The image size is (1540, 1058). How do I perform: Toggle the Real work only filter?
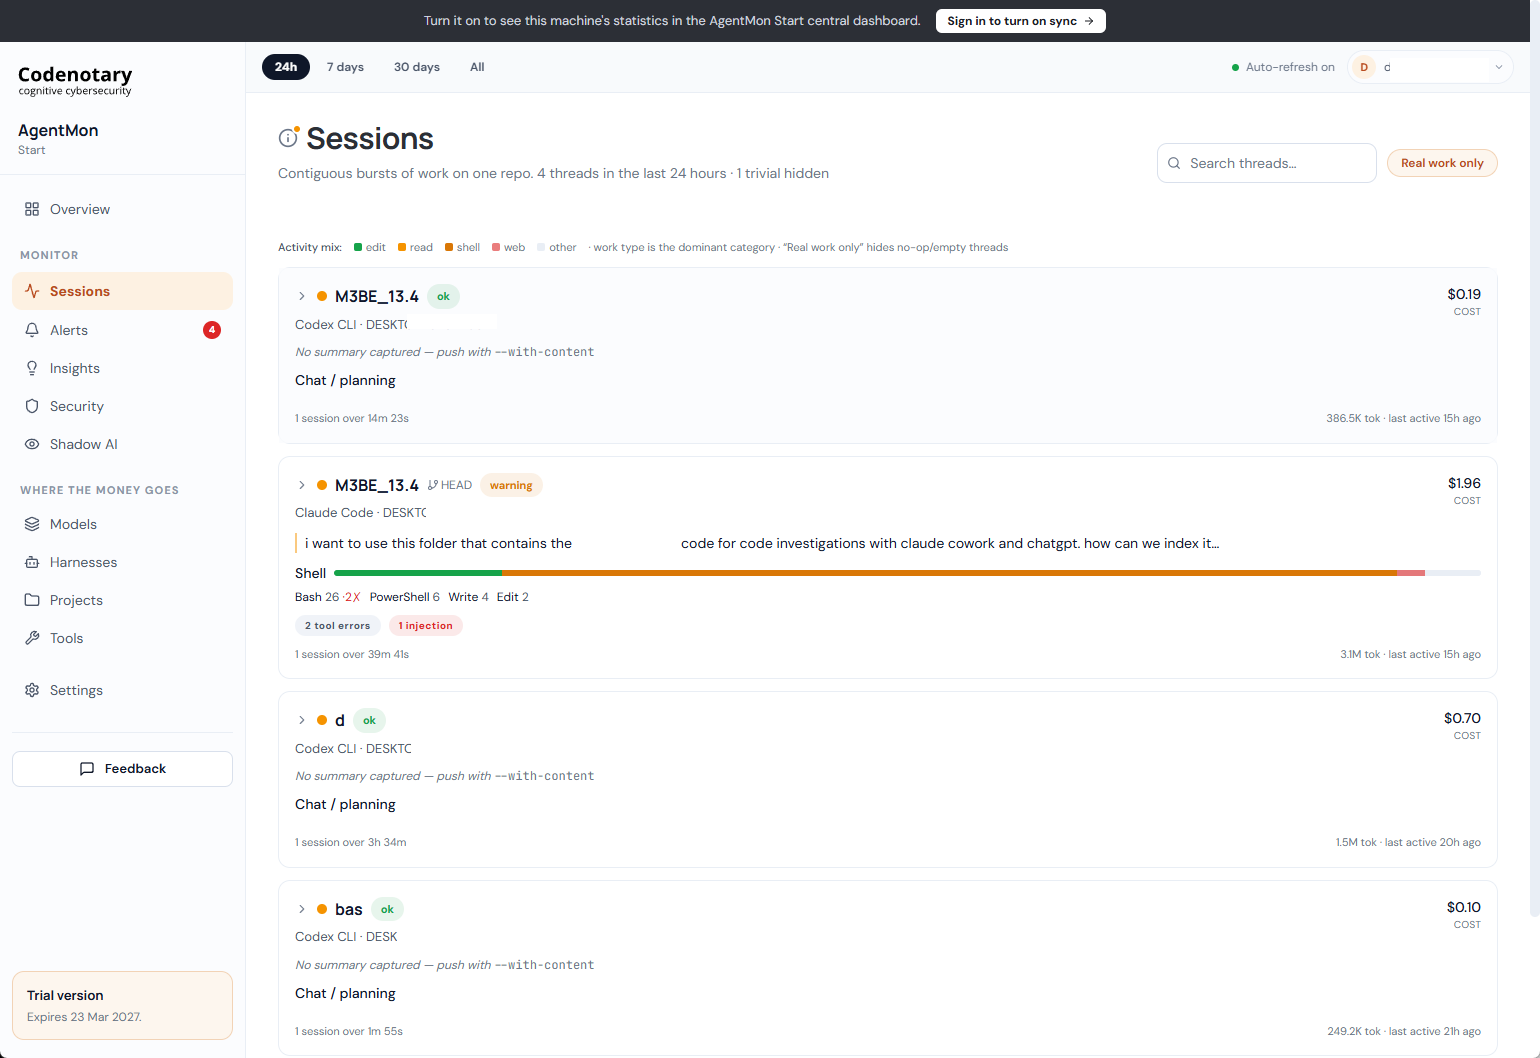[x=1442, y=163]
